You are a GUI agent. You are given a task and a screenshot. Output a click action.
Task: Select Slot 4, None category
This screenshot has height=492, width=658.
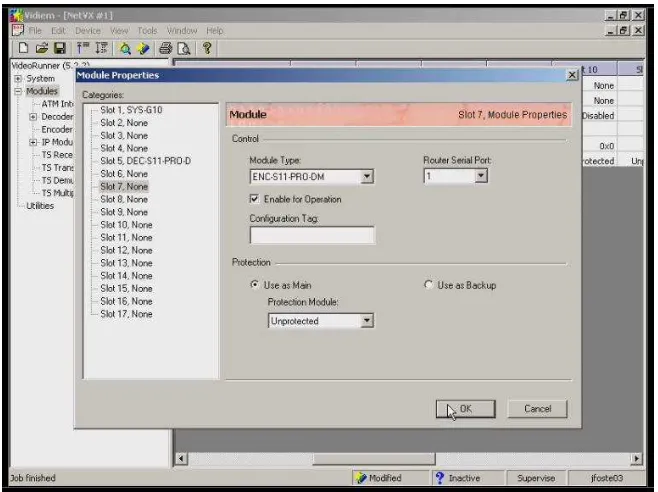[124, 148]
